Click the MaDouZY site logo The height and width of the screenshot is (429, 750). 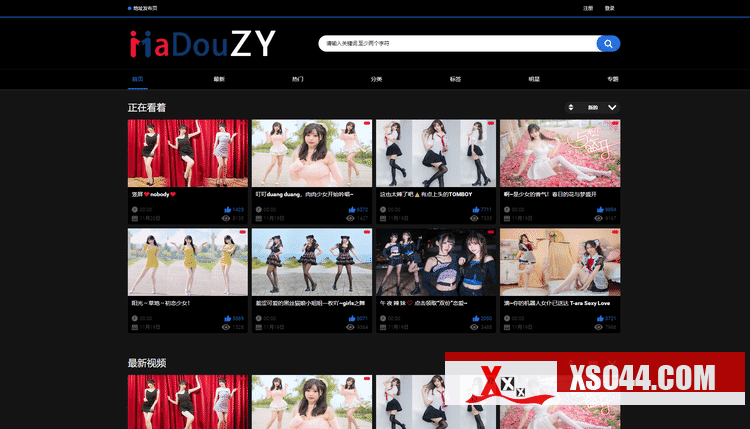[x=202, y=43]
